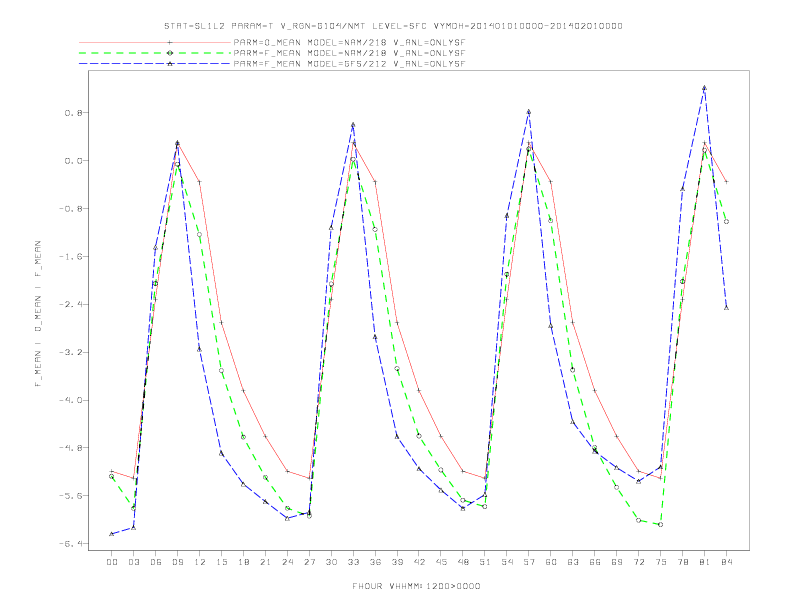Image resolution: width=792 pixels, height=612 pixels.
Task: Select the legend entry PARM=O_MEAN MODEL=NAM/218
Action: coord(349,42)
